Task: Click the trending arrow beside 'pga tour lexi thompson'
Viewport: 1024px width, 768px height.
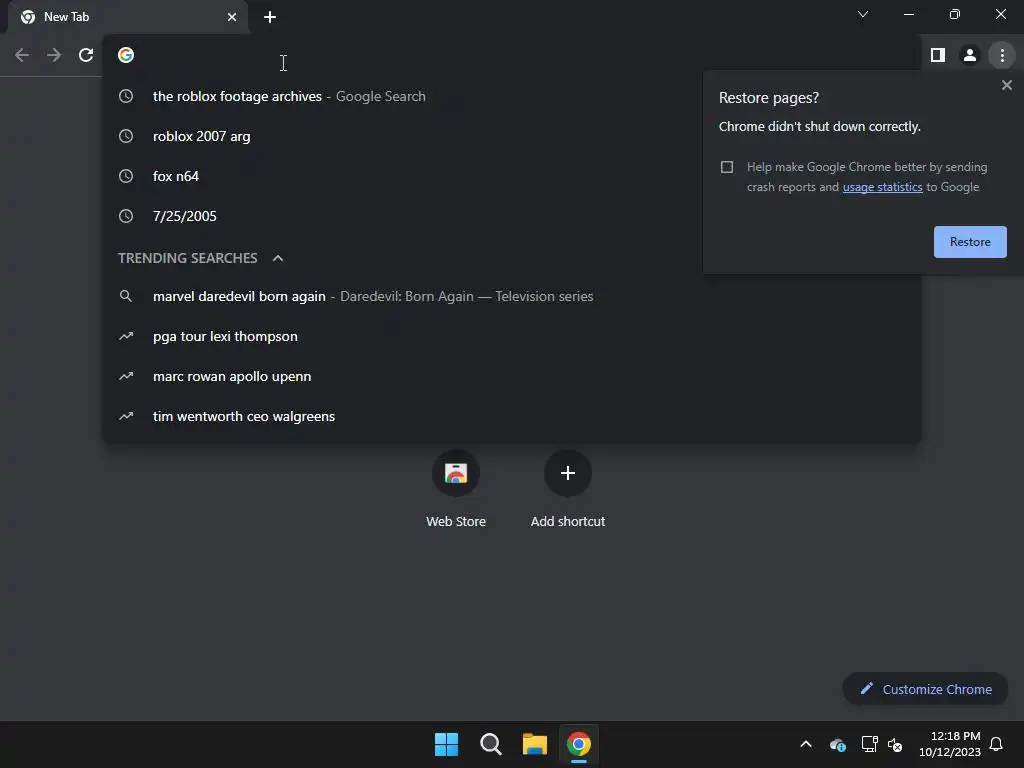Action: click(x=126, y=336)
